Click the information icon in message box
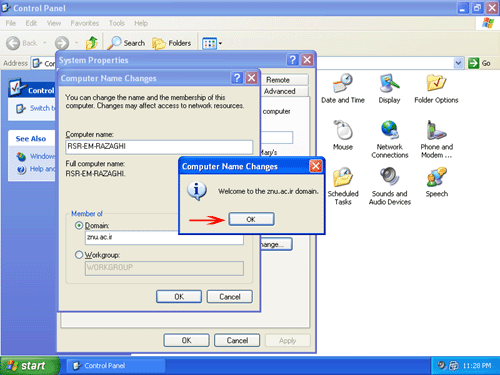The image size is (500, 375). pos(197,191)
